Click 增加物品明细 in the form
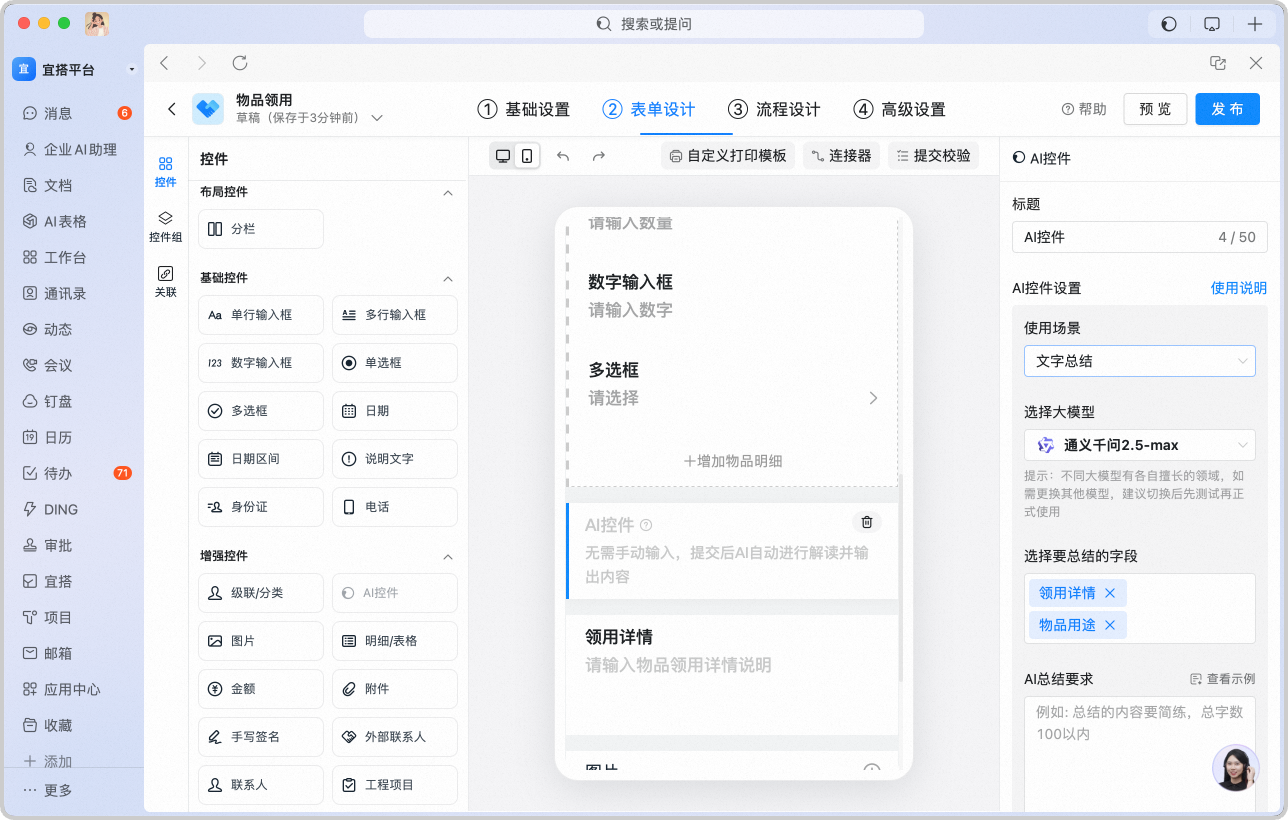The width and height of the screenshot is (1288, 820). click(733, 461)
